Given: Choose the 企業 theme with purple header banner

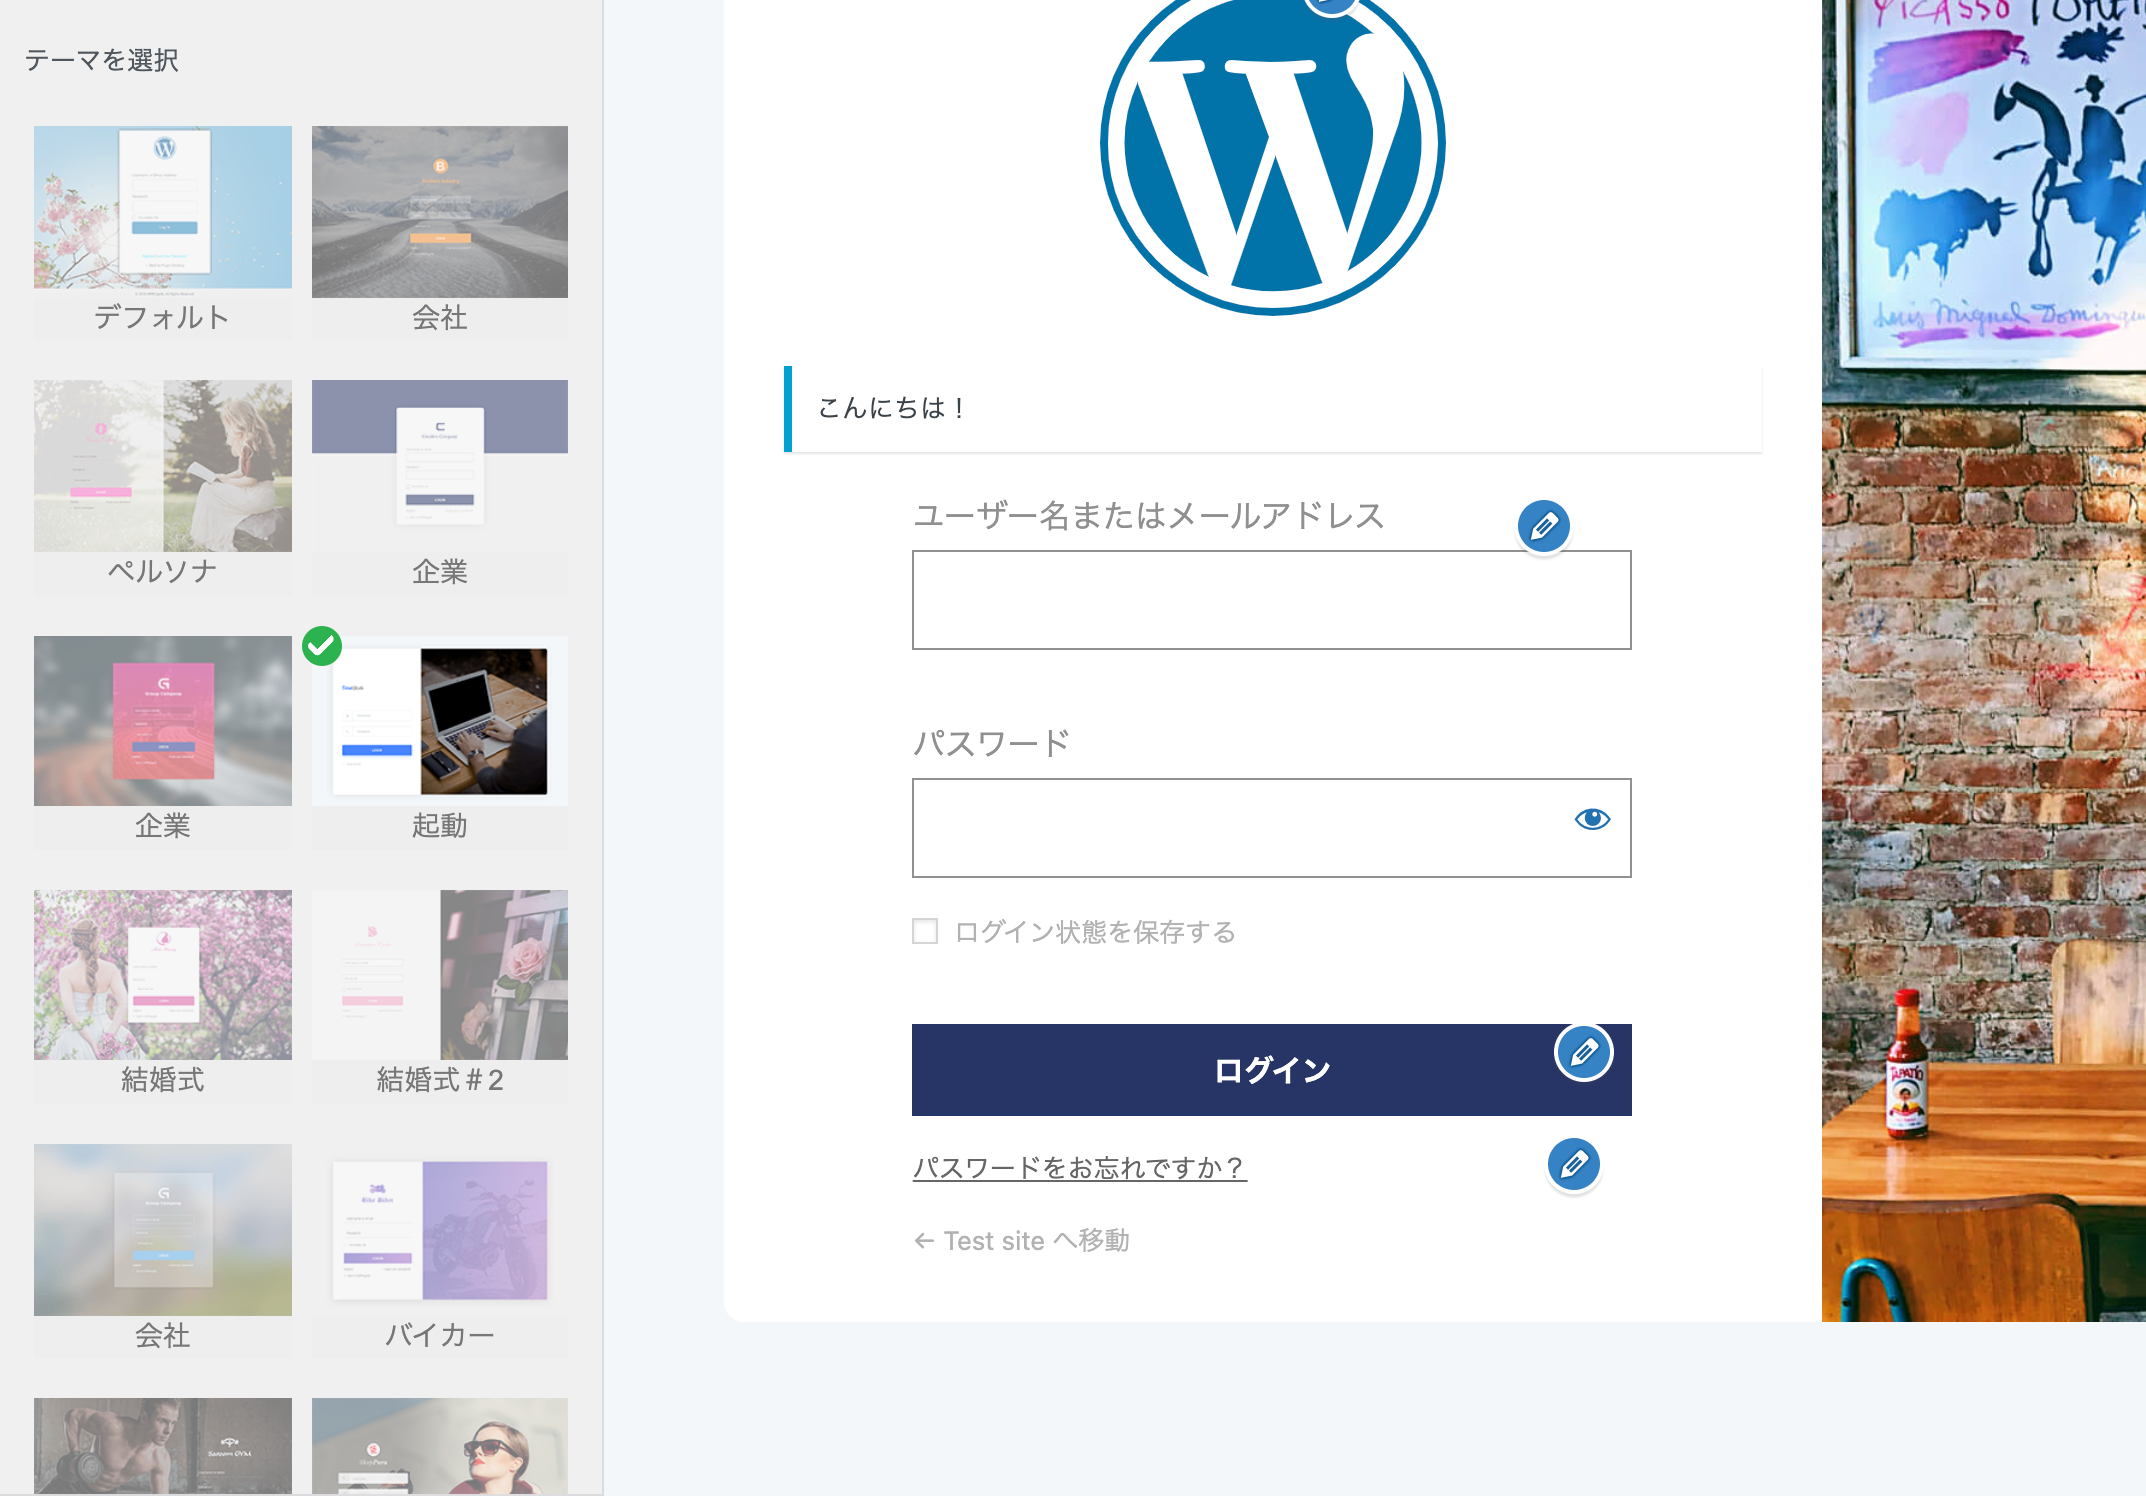Looking at the screenshot, I should click(440, 466).
